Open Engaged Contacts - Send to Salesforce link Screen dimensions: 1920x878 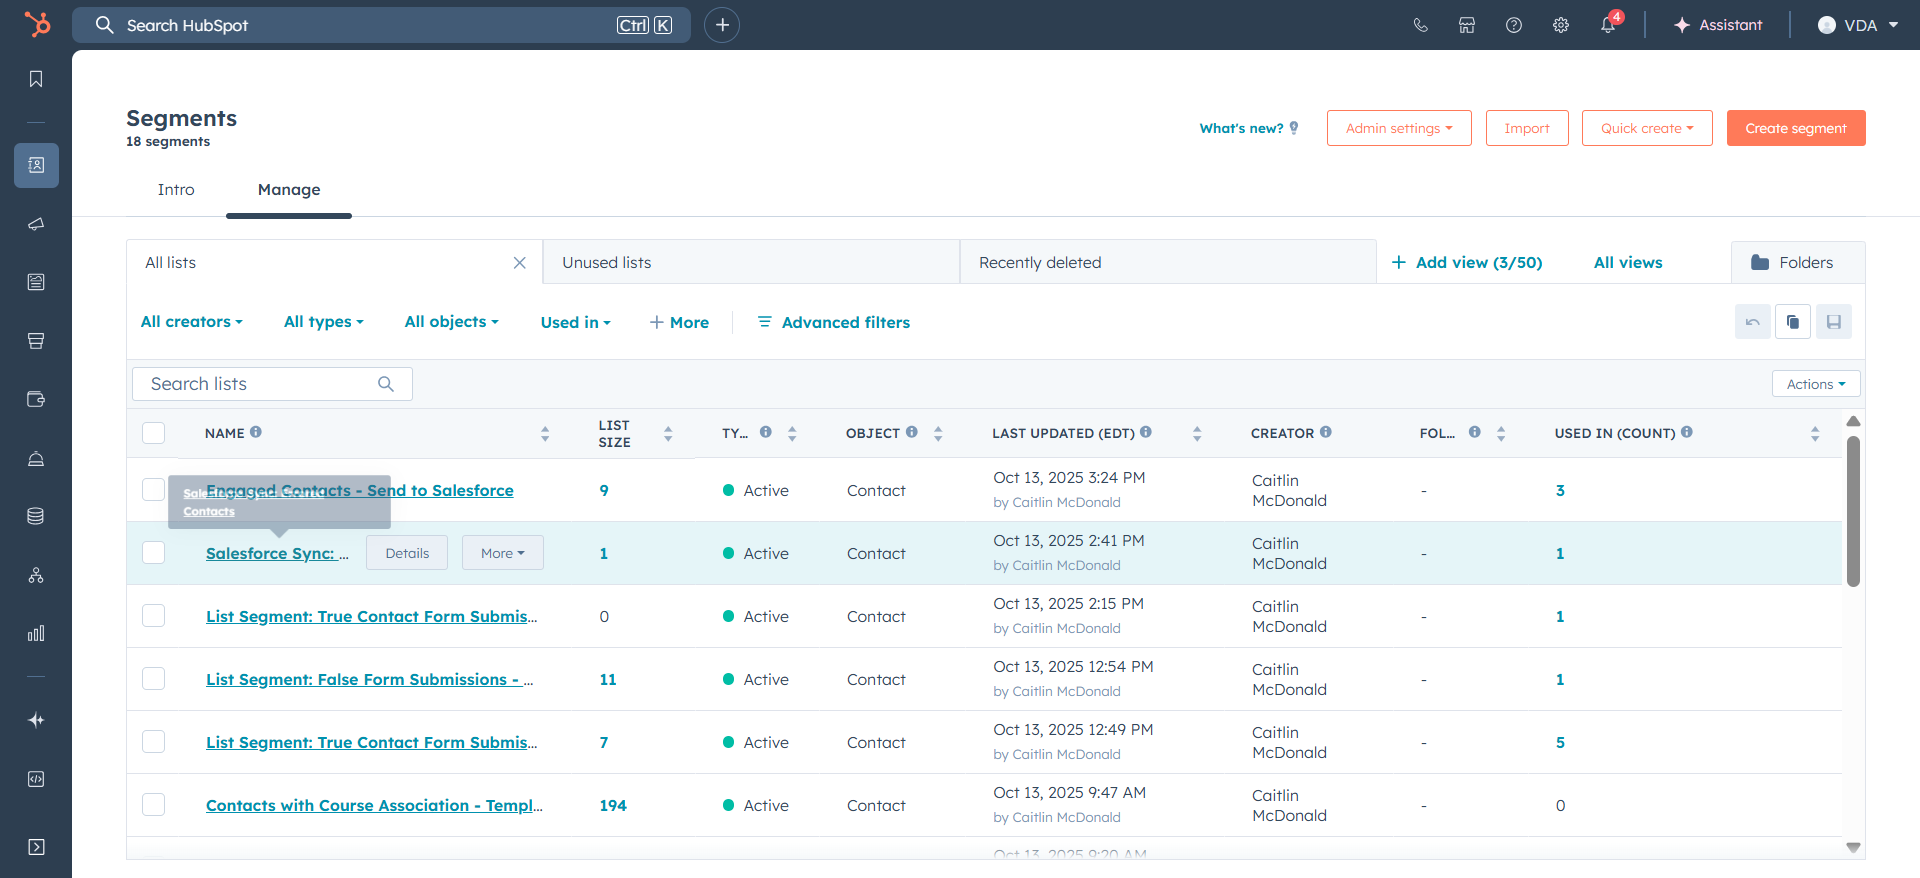[x=360, y=490]
